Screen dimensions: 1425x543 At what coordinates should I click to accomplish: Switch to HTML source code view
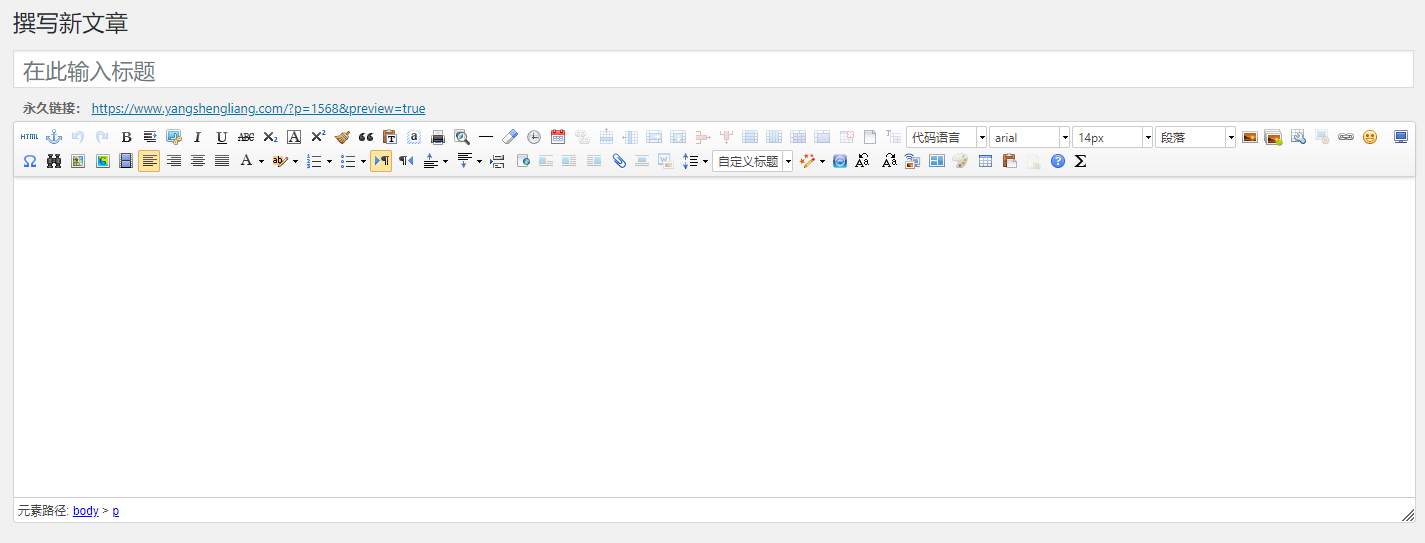point(29,137)
